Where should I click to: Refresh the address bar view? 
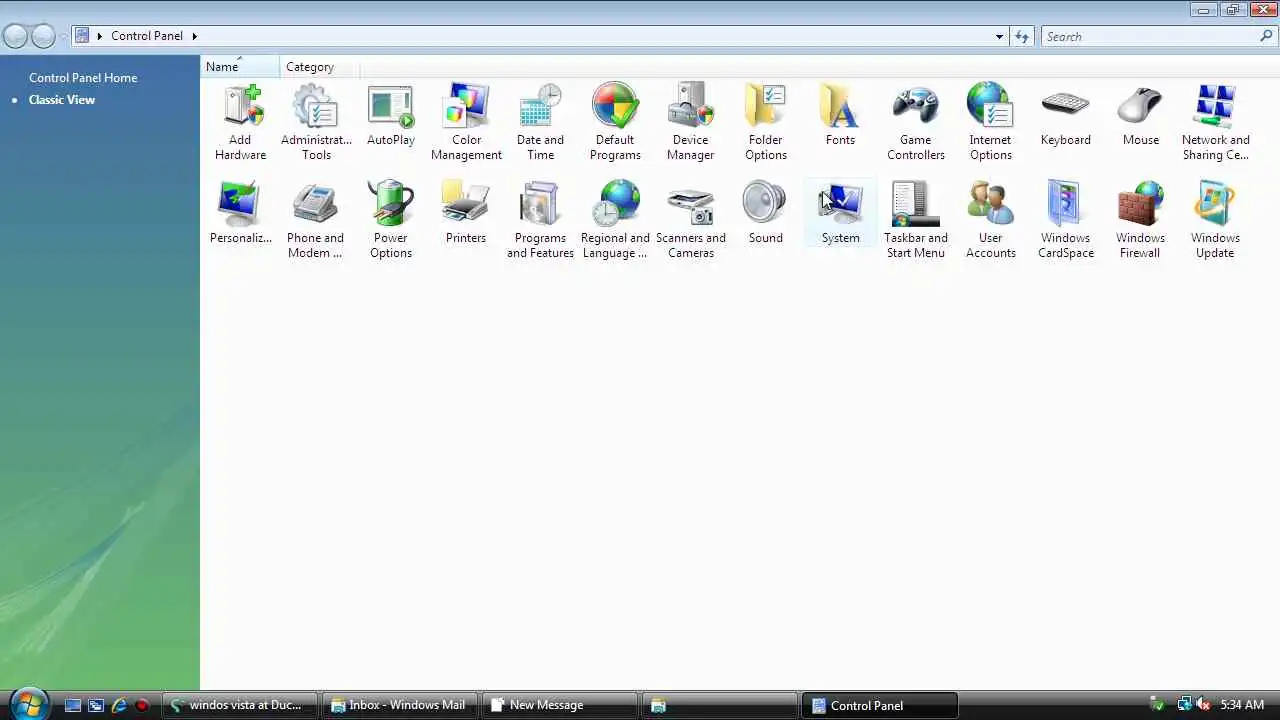click(x=1022, y=36)
